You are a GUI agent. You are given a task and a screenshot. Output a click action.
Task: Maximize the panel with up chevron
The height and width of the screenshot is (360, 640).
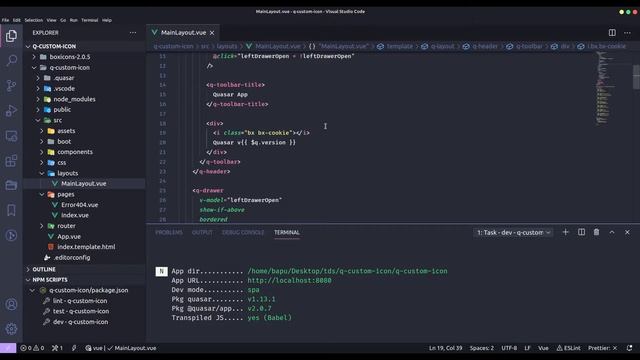pyautogui.click(x=612, y=232)
